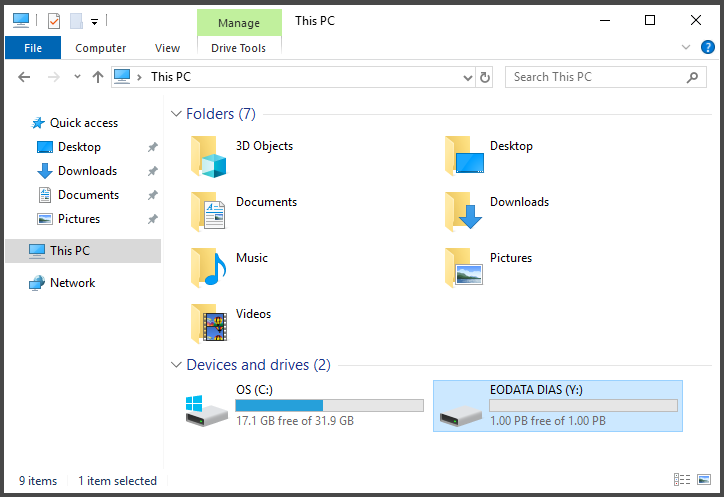
Task: Open Help with the question mark icon
Action: click(x=707, y=47)
